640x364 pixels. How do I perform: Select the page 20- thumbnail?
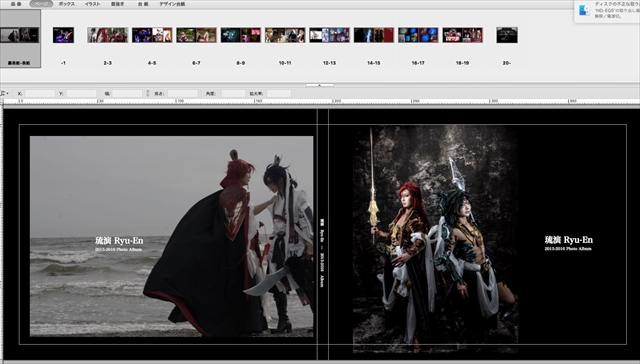pos(507,35)
